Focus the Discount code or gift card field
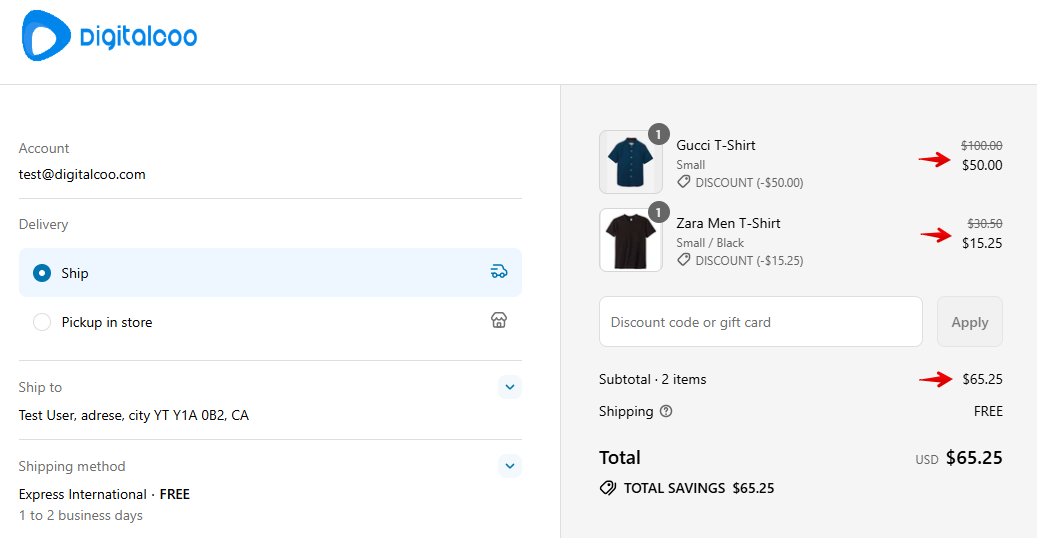Viewport: 1037px width, 538px height. 760,322
